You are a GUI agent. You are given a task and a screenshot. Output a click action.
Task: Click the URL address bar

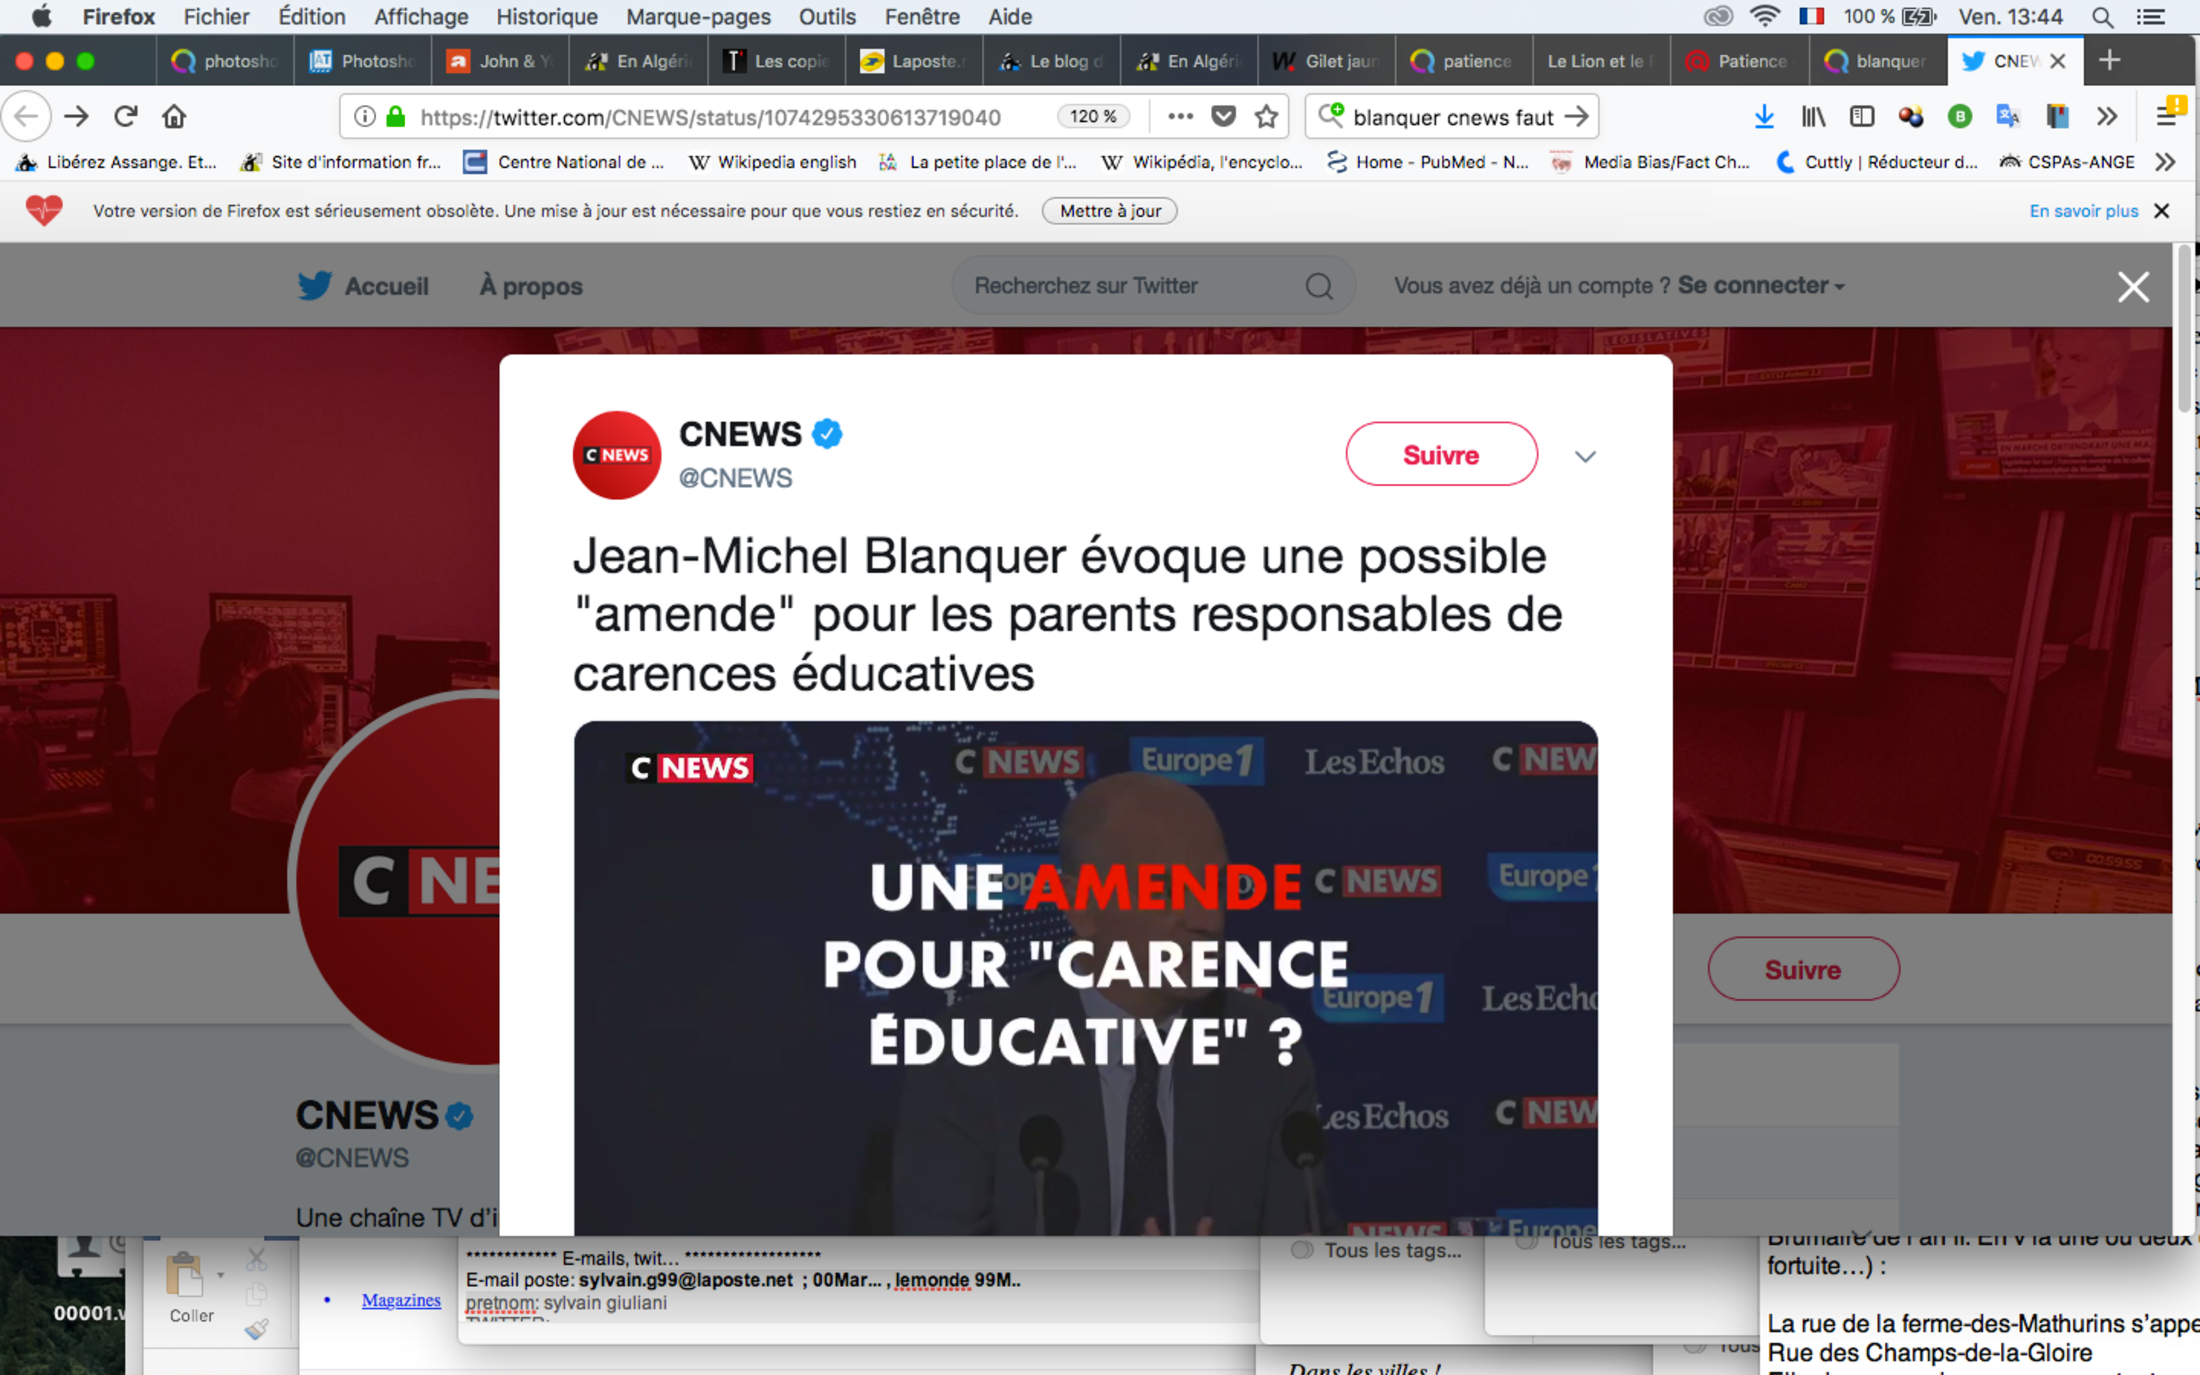(x=710, y=117)
